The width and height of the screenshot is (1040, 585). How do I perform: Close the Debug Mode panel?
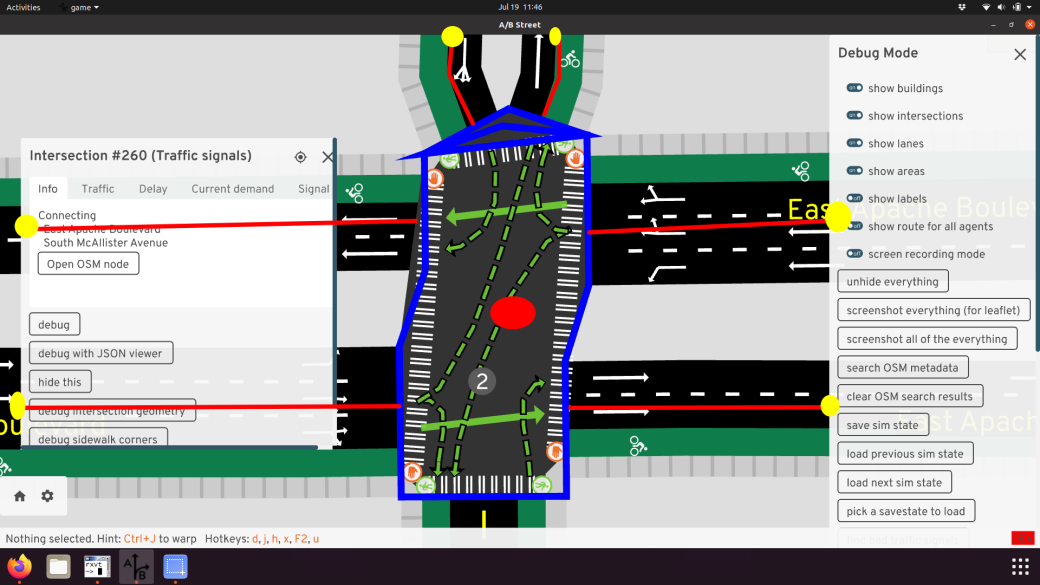coord(1019,54)
